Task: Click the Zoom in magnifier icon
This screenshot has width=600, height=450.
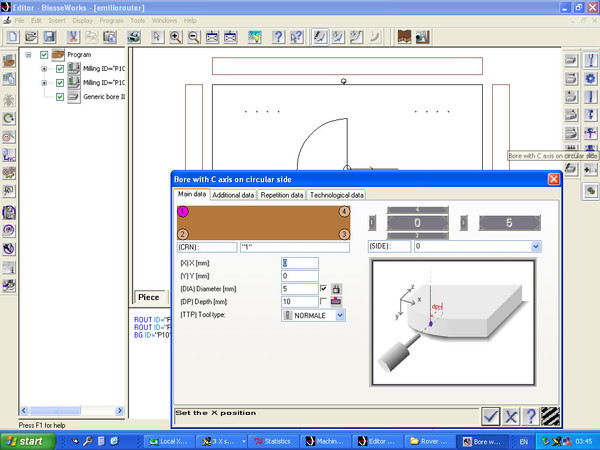Action: [175, 37]
